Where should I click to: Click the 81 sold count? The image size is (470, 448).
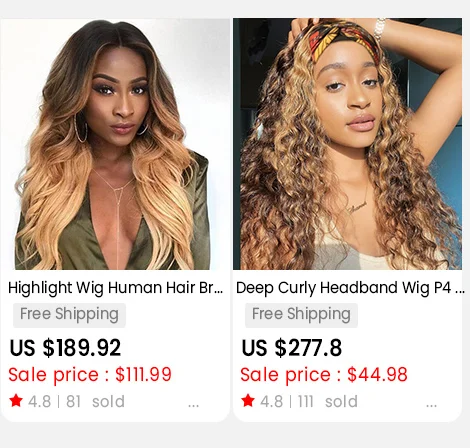tap(95, 401)
